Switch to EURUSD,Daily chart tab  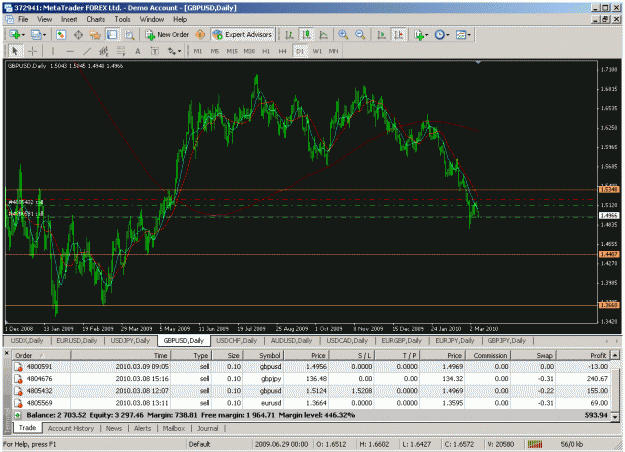[77, 341]
